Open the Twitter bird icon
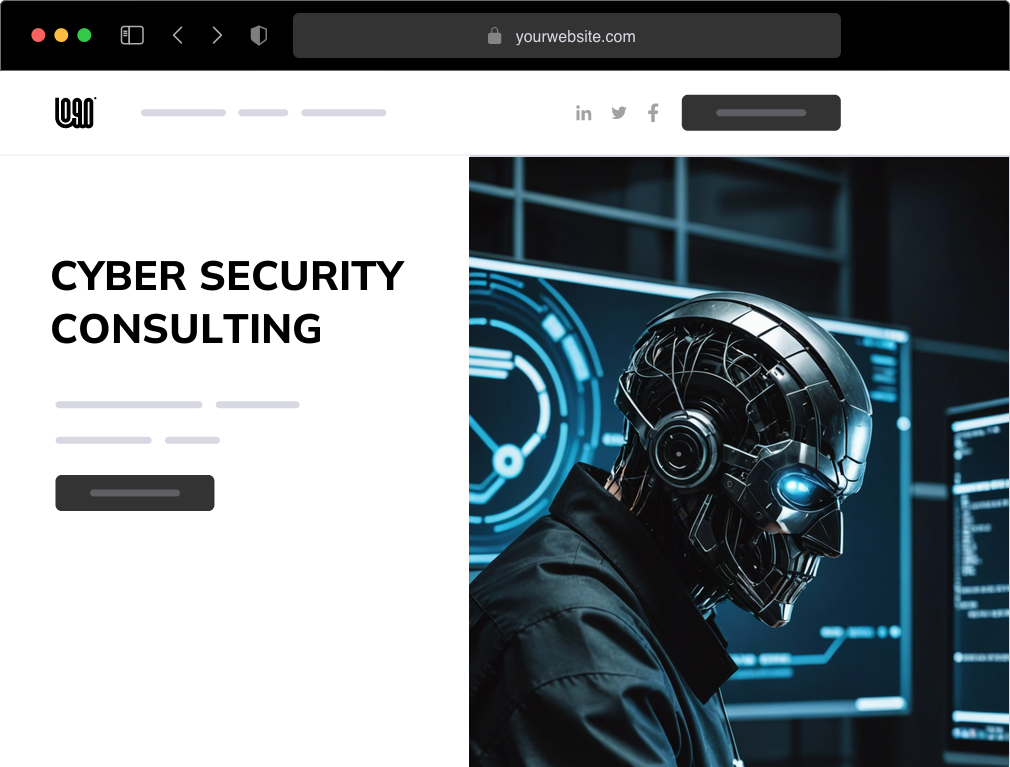This screenshot has height=767, width=1010. pyautogui.click(x=618, y=113)
